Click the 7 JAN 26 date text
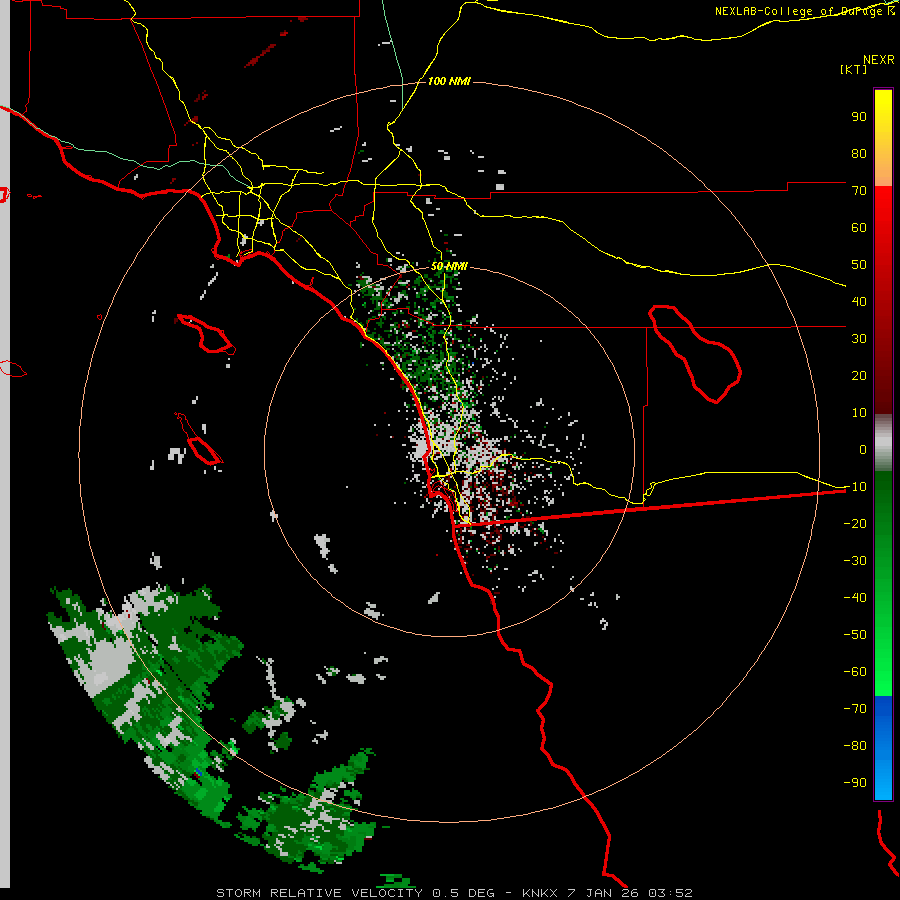Viewport: 900px width, 900px height. click(603, 893)
